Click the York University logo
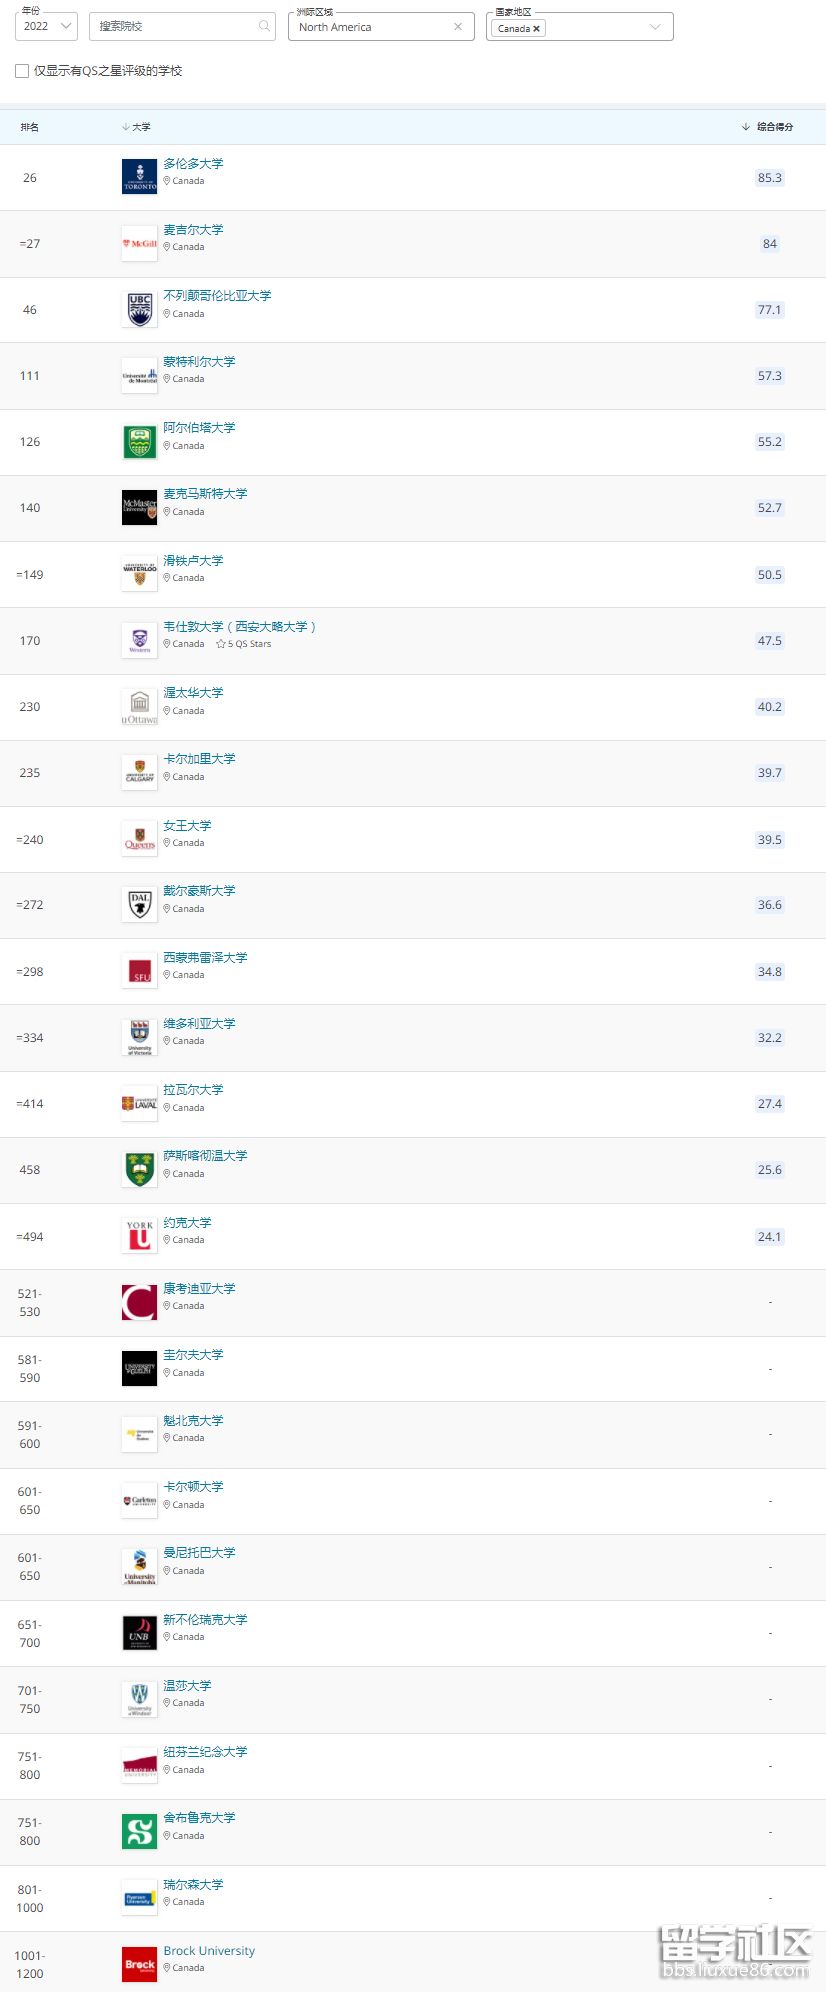This screenshot has width=826, height=1992. click(139, 1236)
